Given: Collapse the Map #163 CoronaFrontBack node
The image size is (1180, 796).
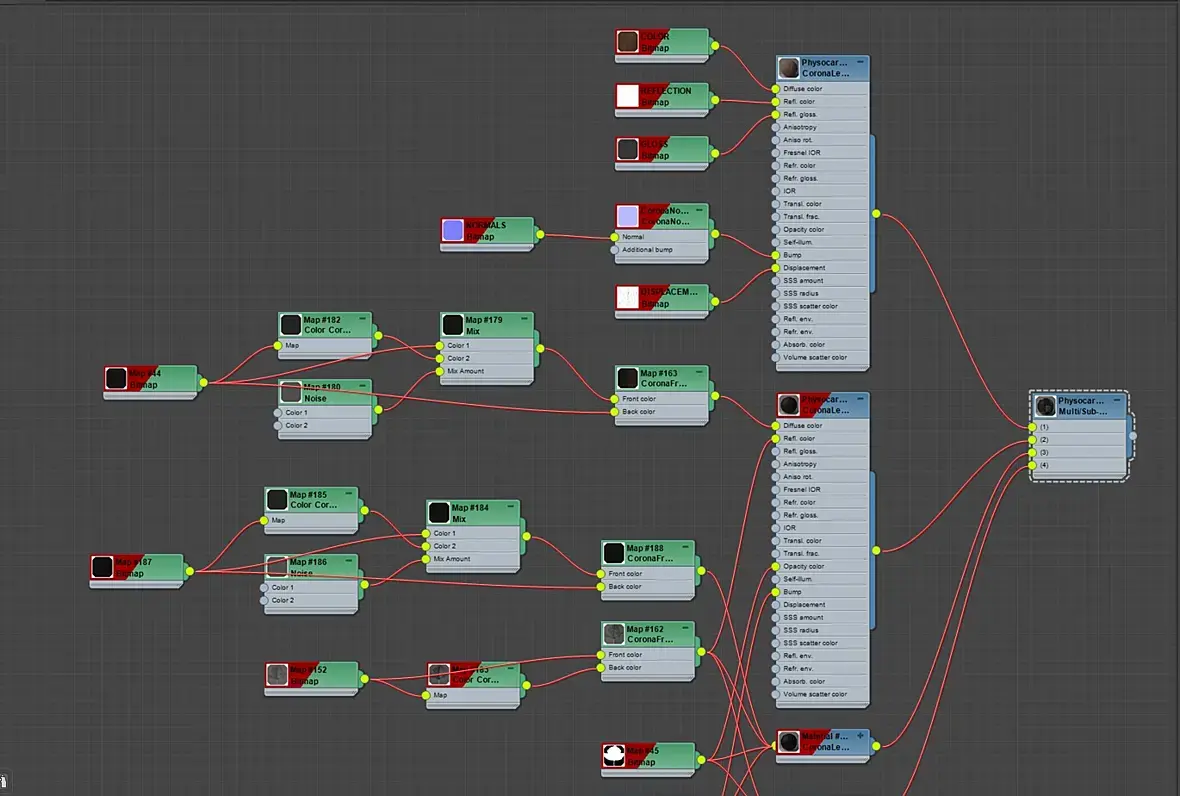Looking at the screenshot, I should pos(699,372).
